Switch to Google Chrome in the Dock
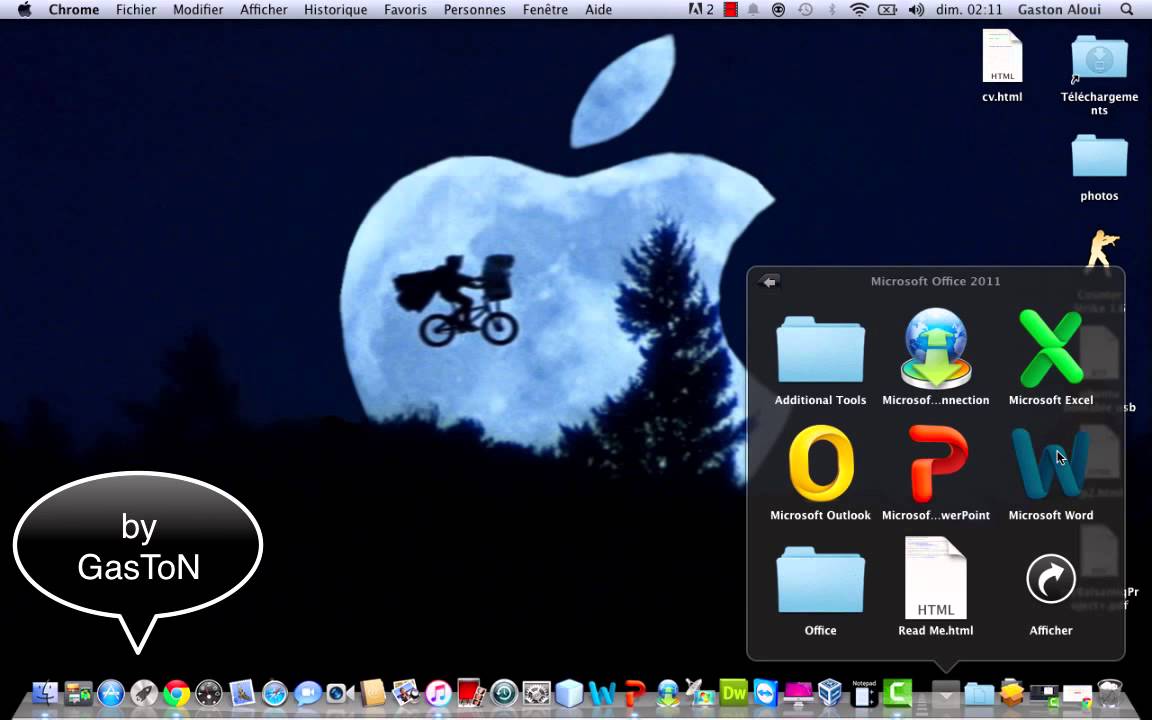 [177, 693]
